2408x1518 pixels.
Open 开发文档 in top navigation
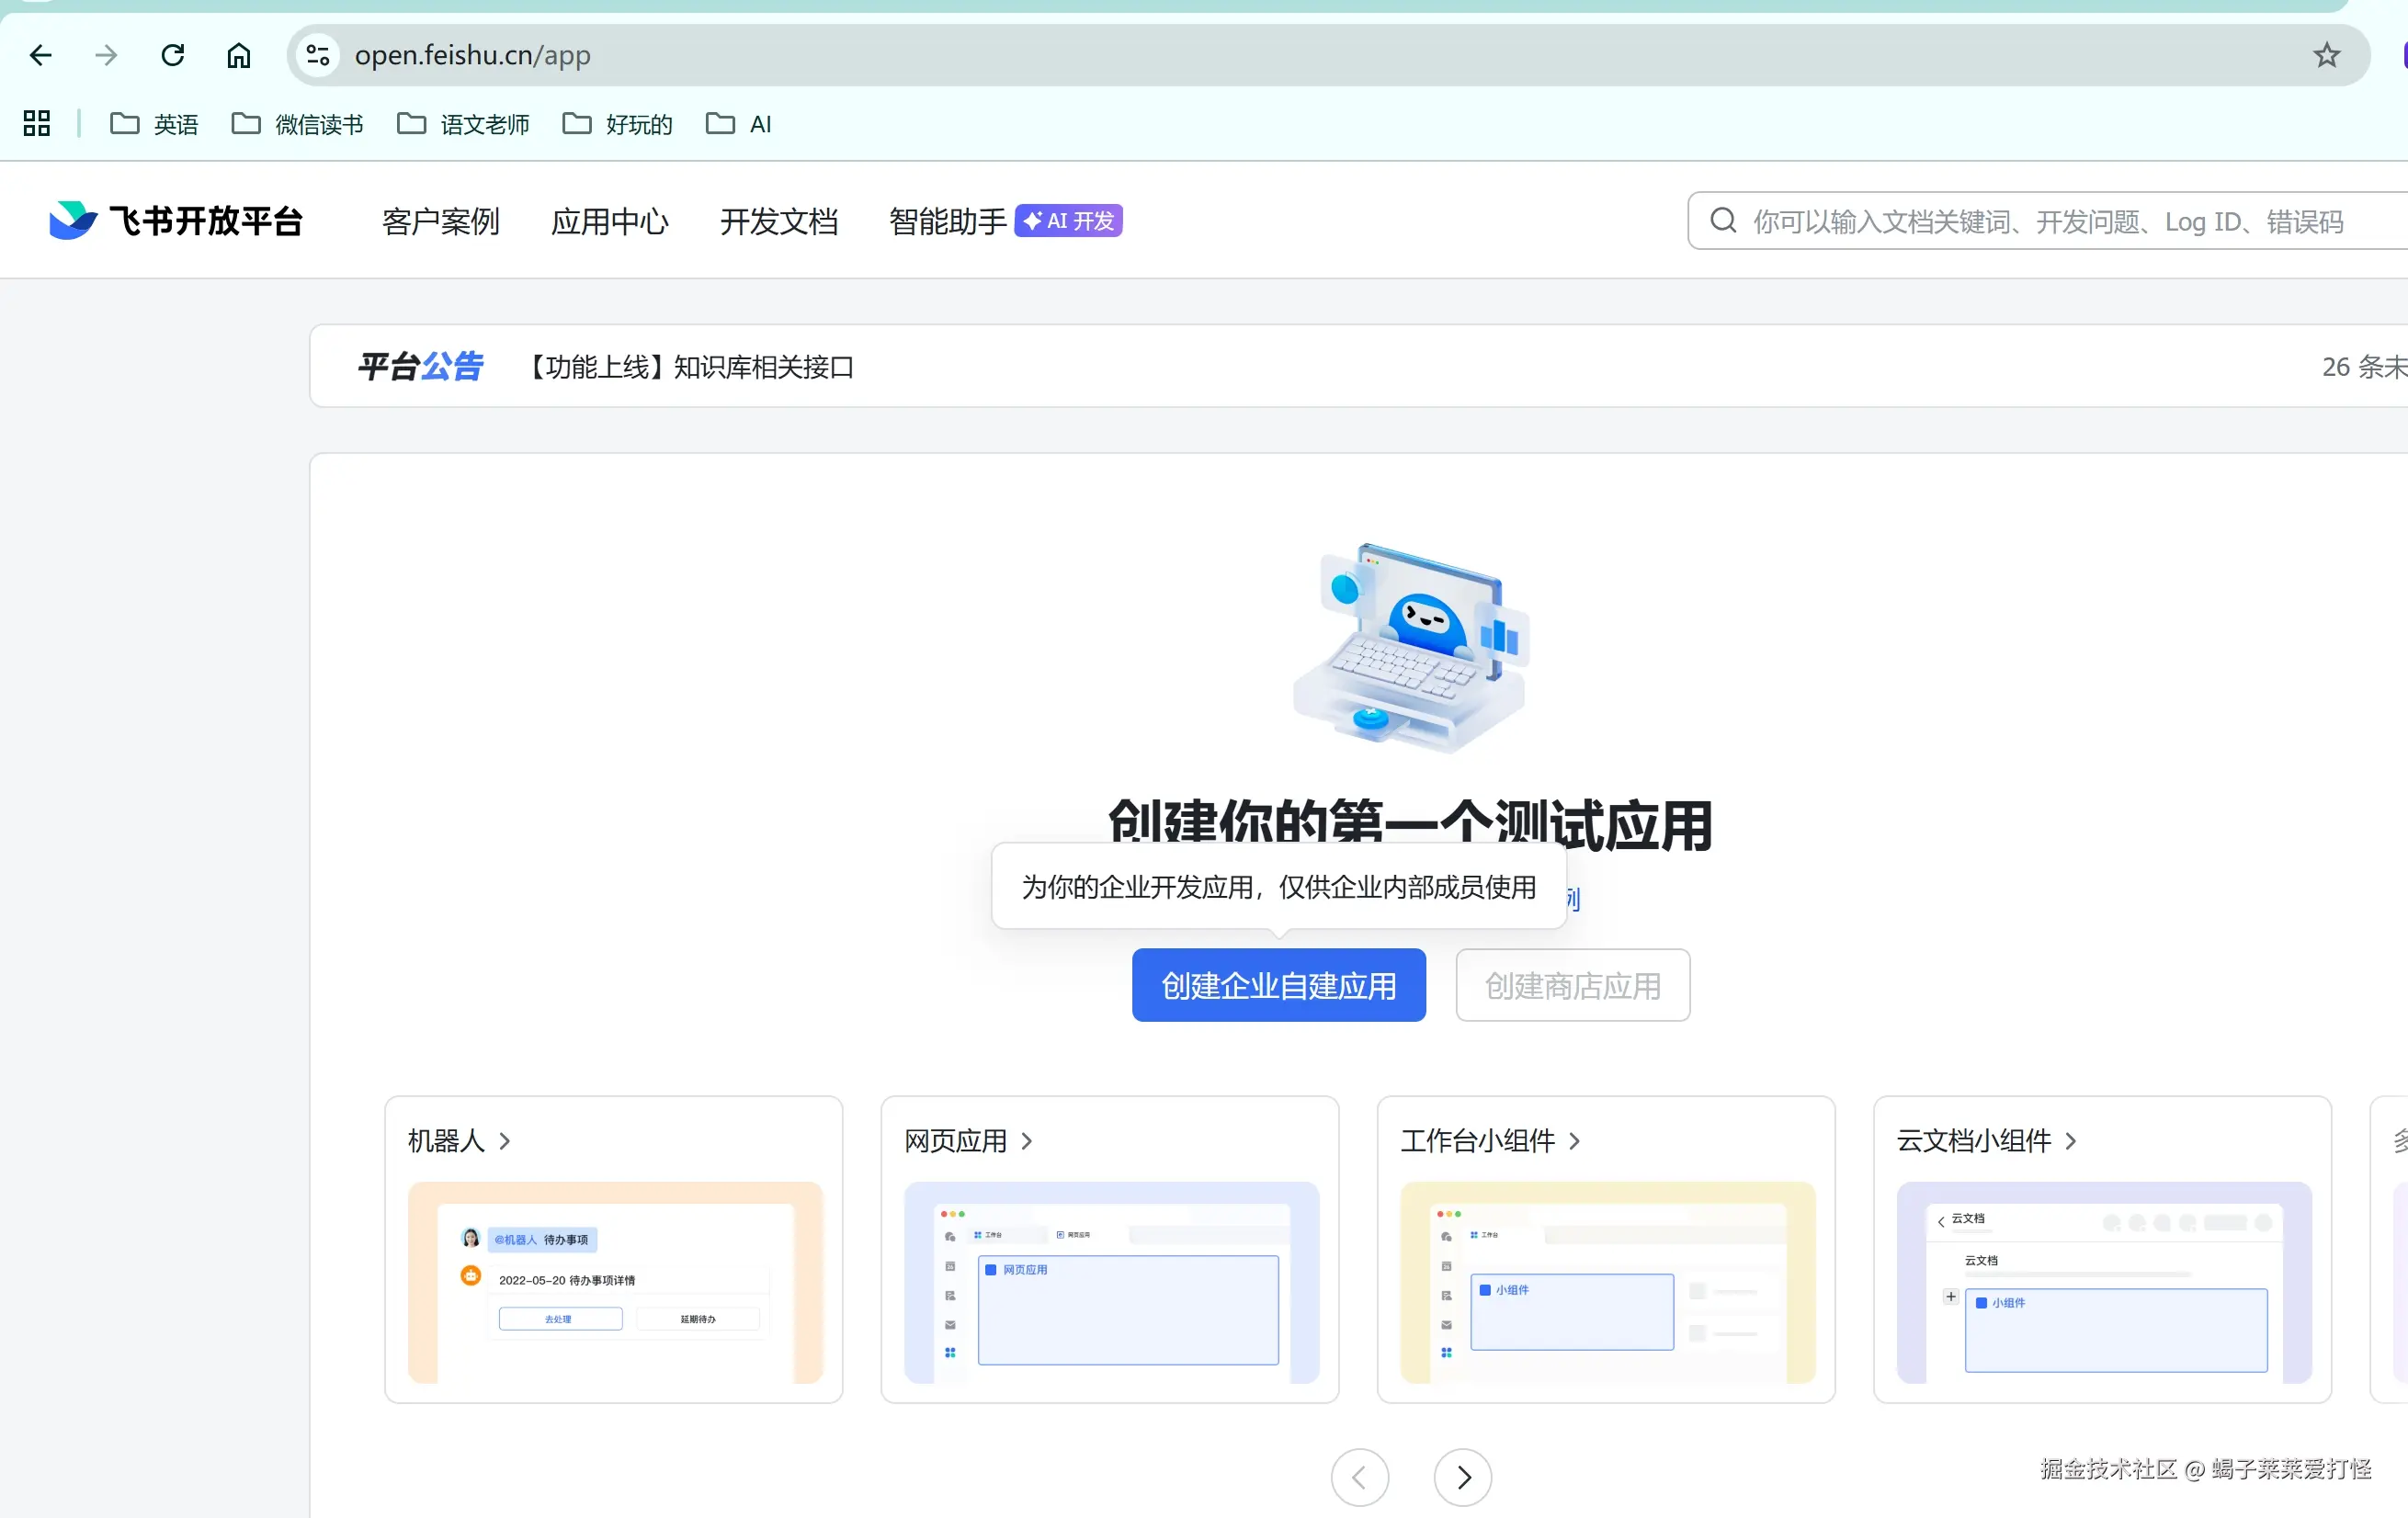point(779,221)
